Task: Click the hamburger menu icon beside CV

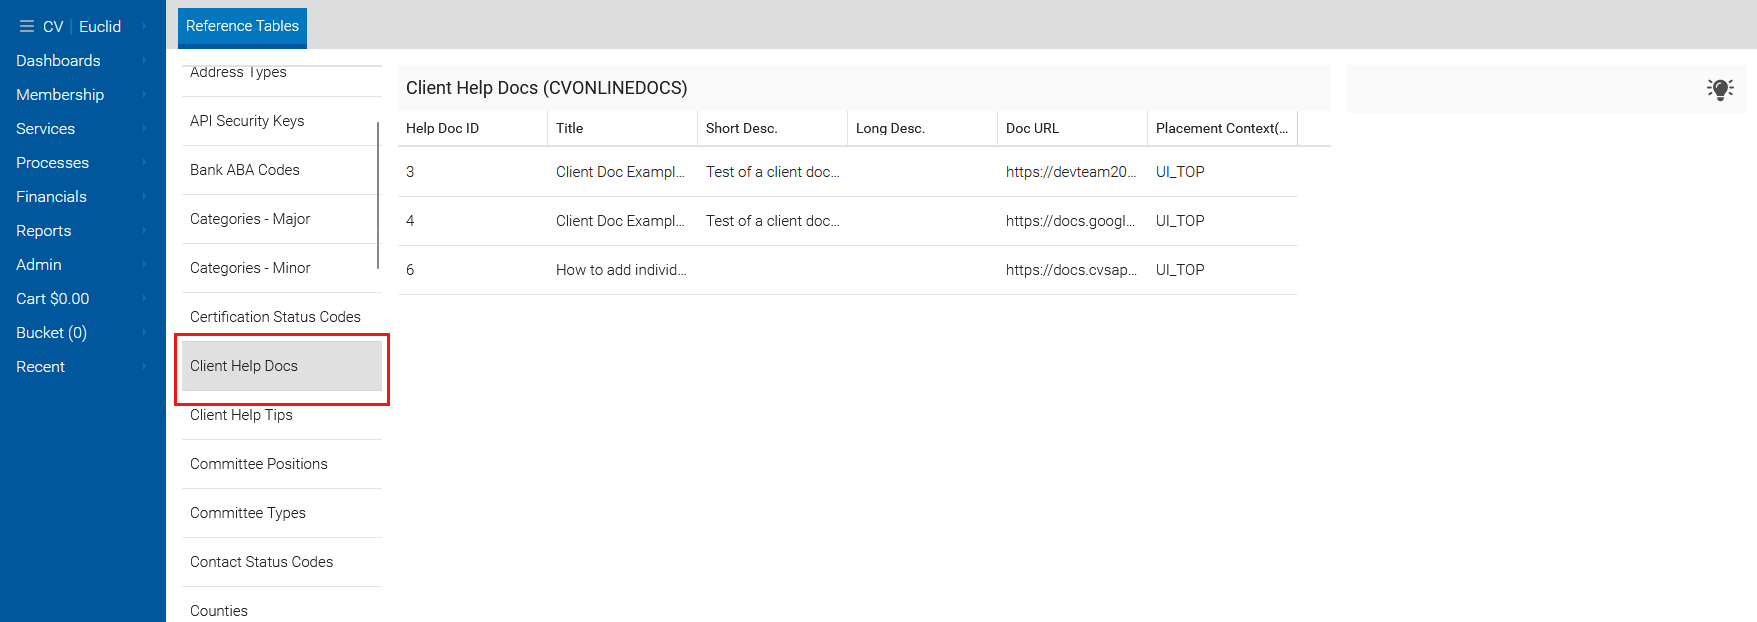Action: coord(27,27)
